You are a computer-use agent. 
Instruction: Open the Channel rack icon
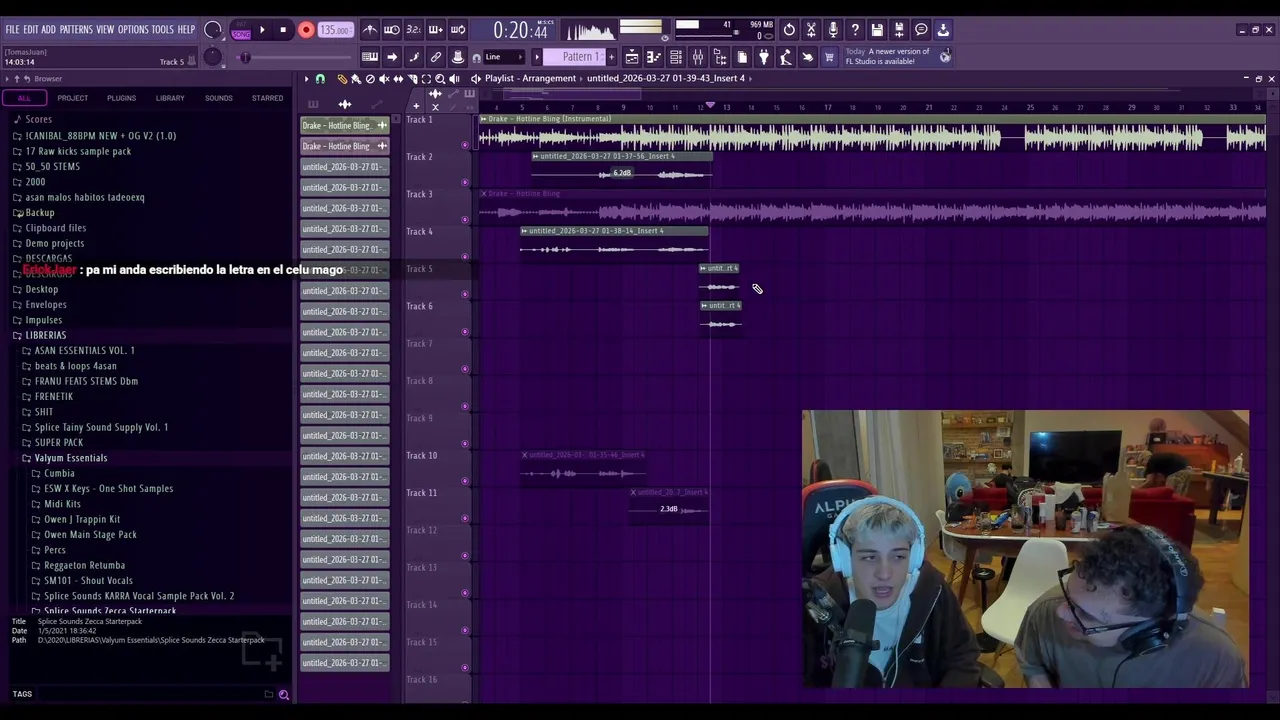(x=676, y=57)
